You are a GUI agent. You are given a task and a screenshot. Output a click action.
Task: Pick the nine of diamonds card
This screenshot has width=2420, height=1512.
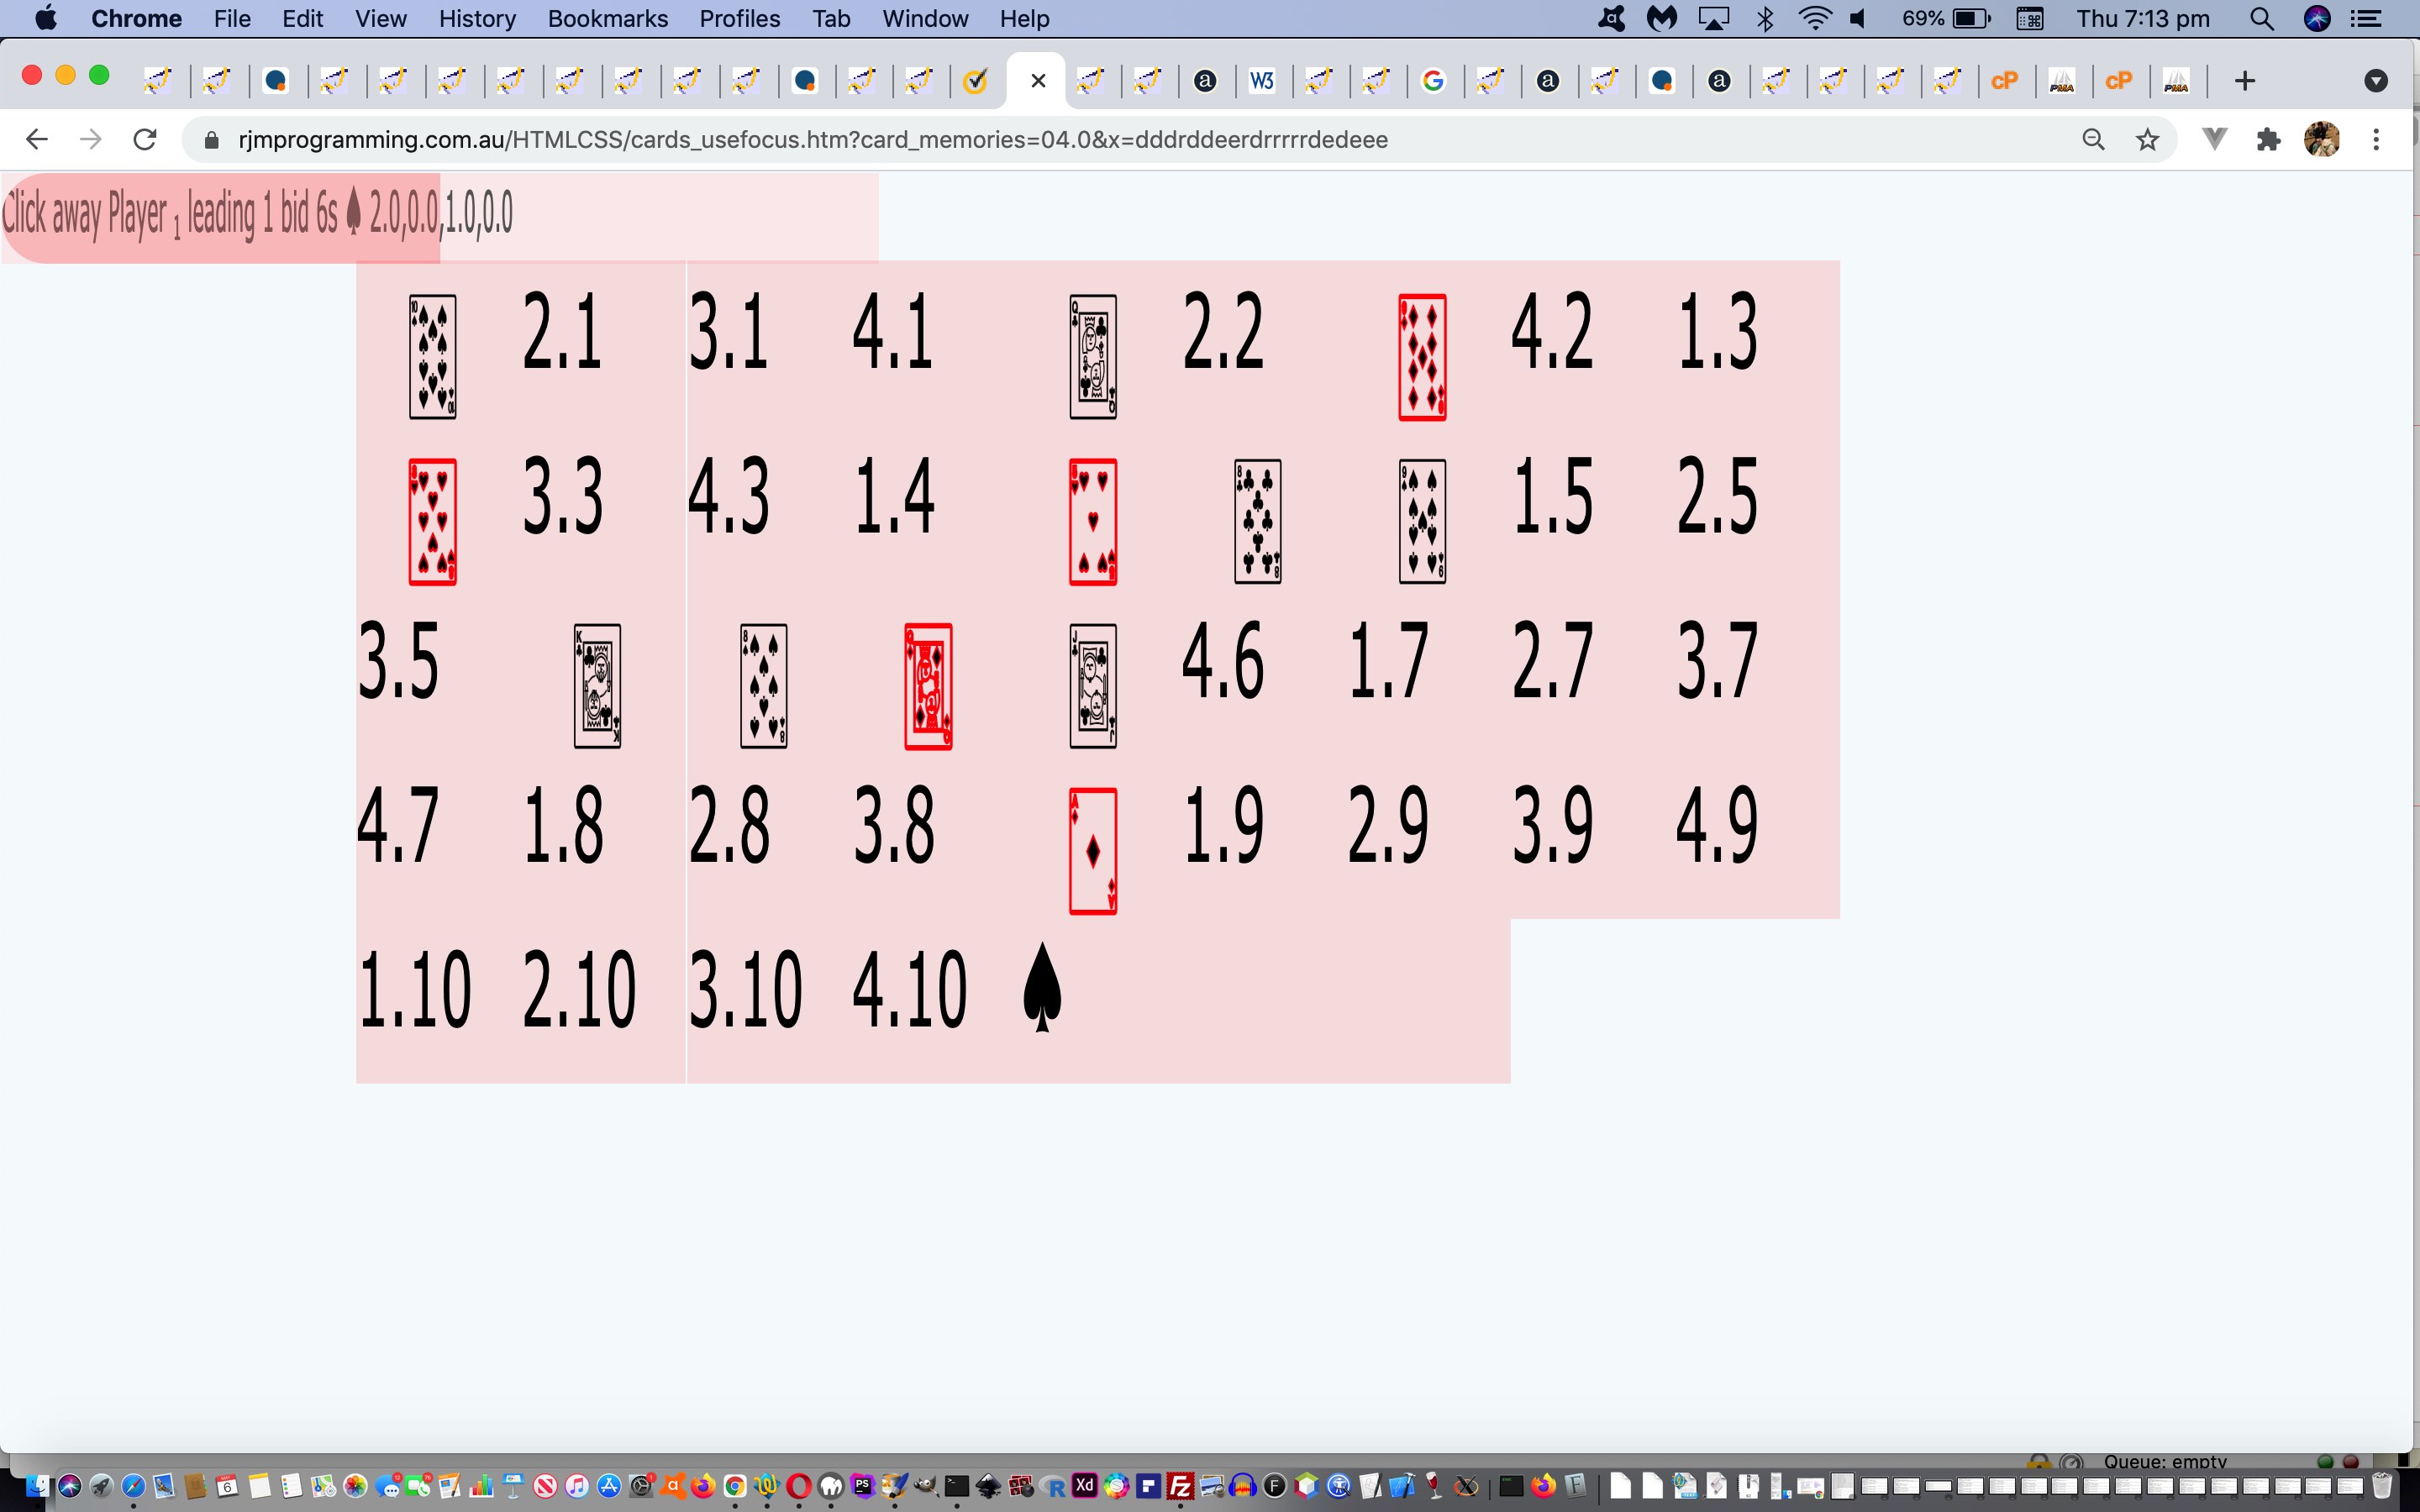pos(1422,357)
